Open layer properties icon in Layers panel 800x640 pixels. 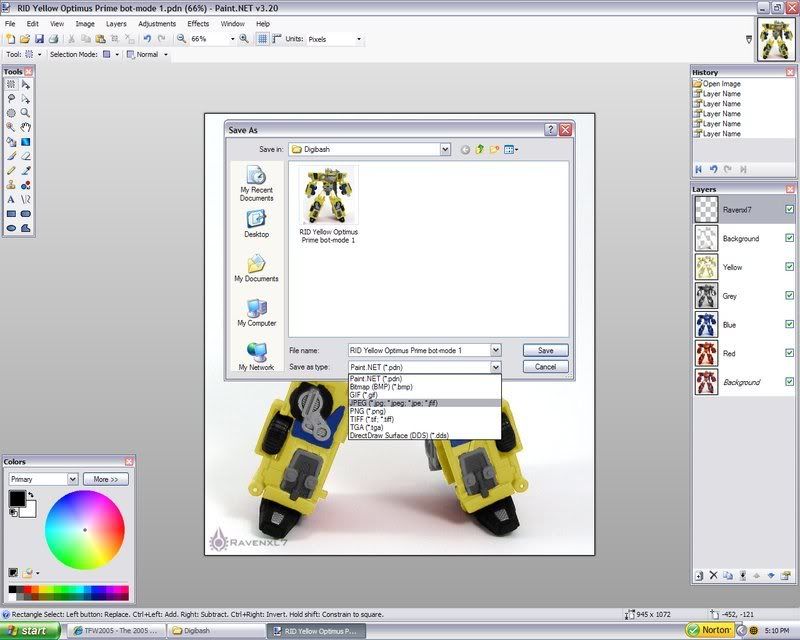(x=786, y=576)
